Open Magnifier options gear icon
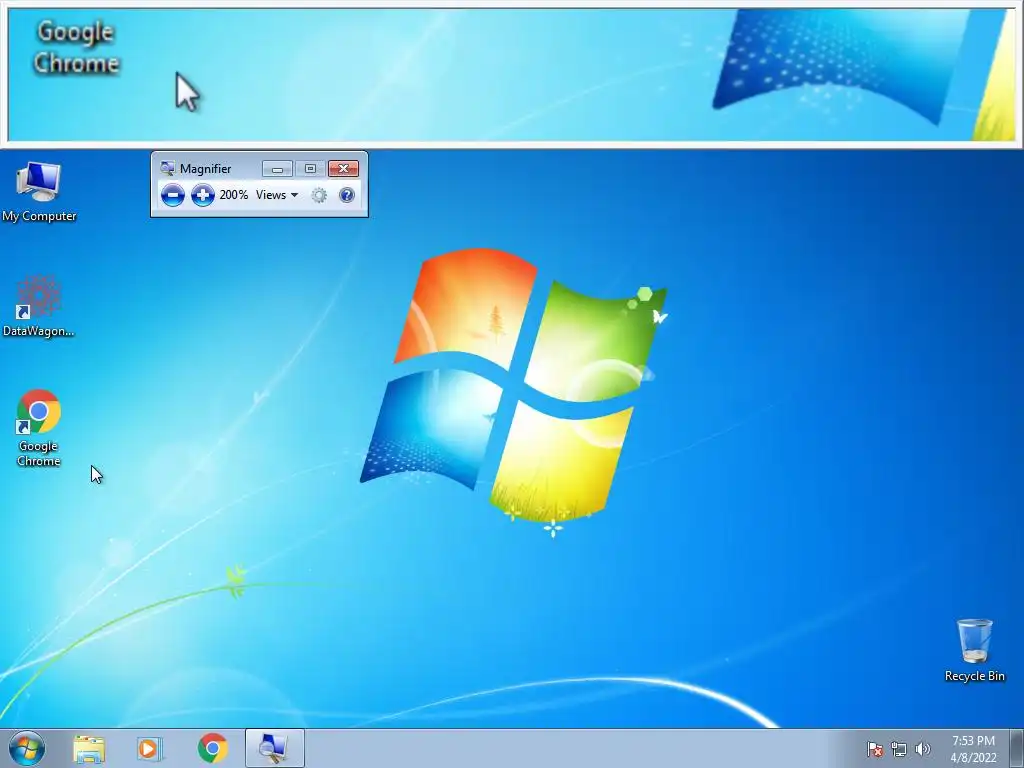Viewport: 1024px width, 768px height. (319, 195)
